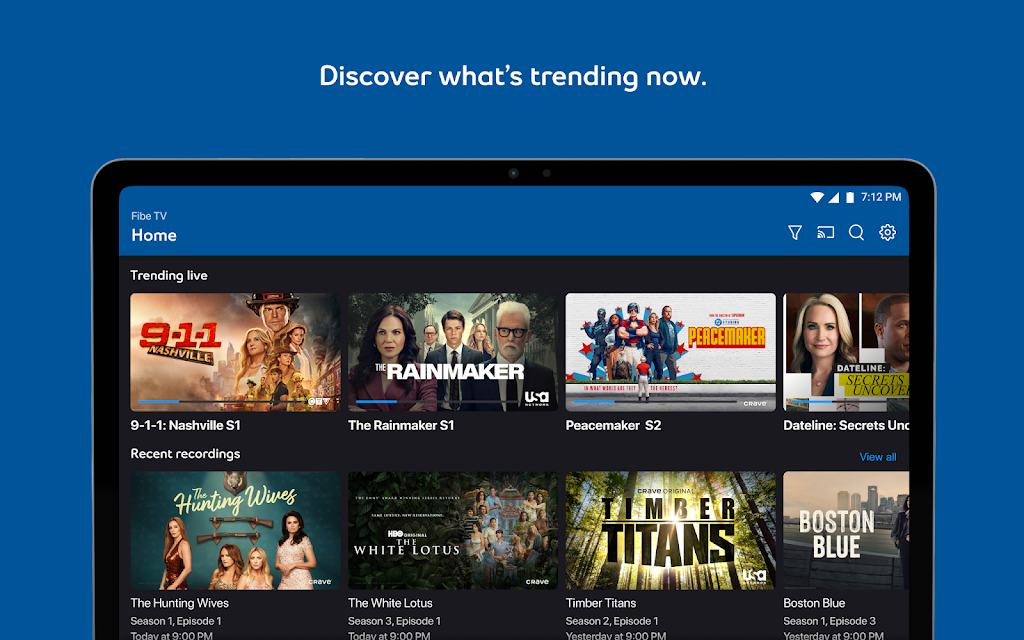Tap The Rainmaker S1 title text
The width and height of the screenshot is (1024, 640).
[401, 425]
